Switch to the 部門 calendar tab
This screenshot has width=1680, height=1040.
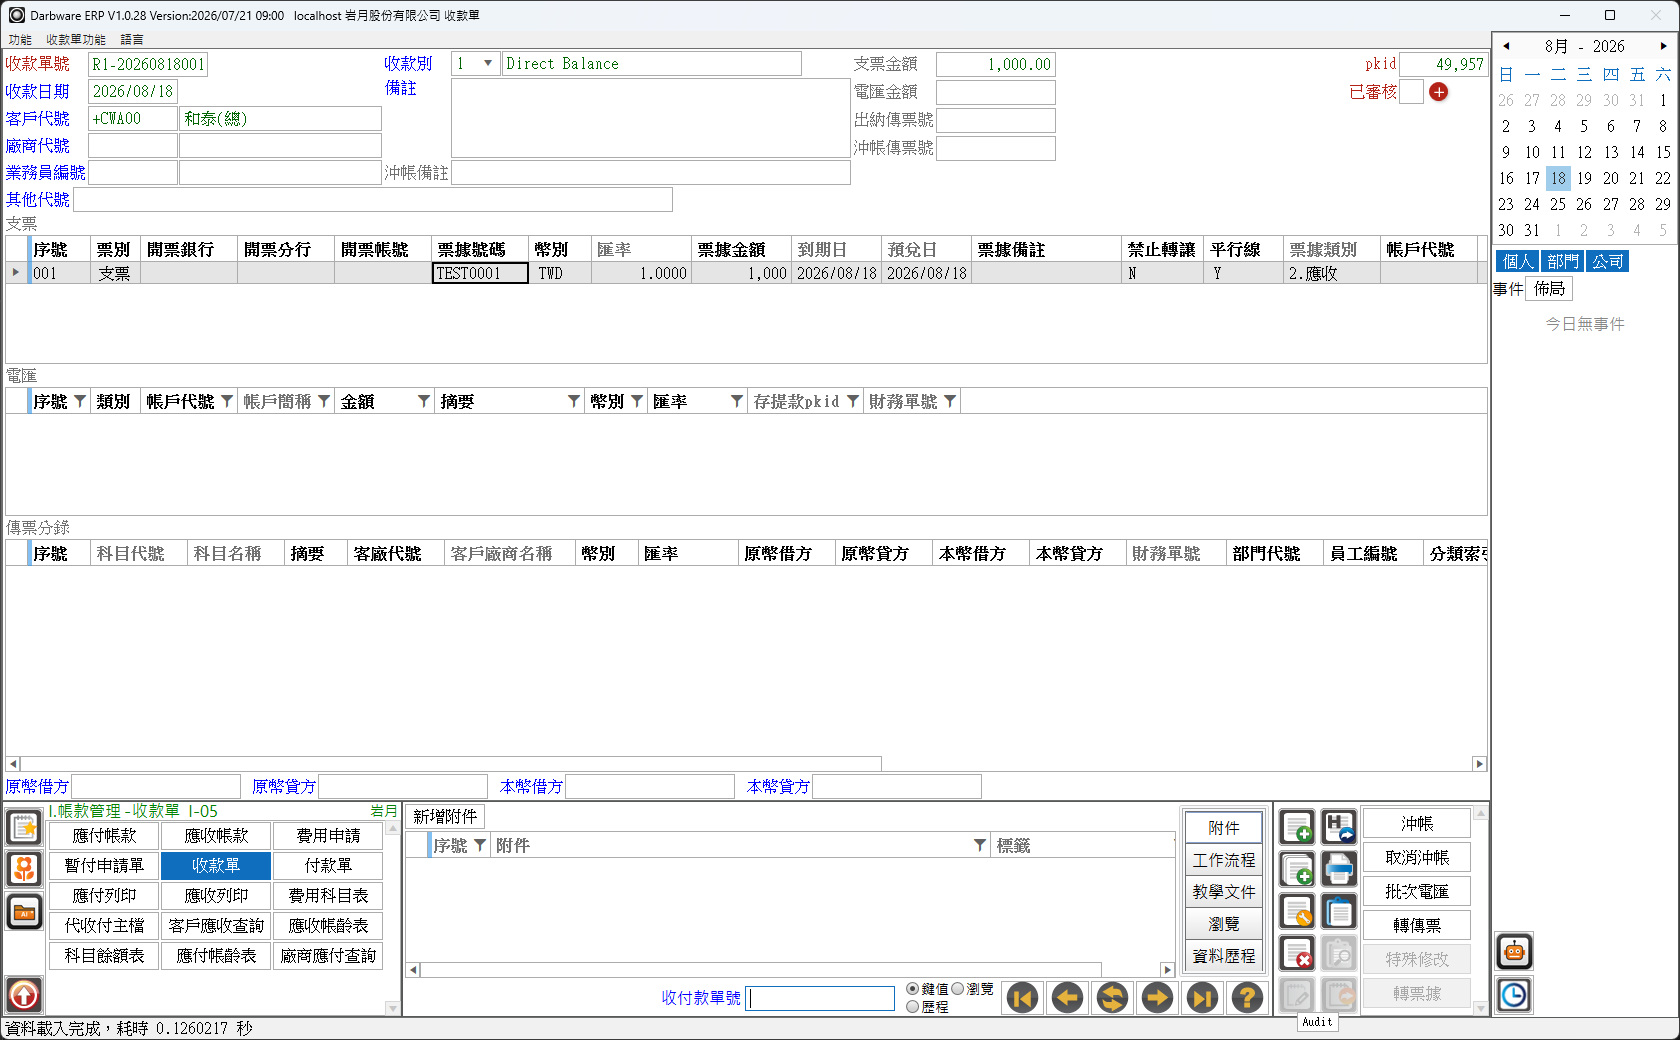point(1563,261)
